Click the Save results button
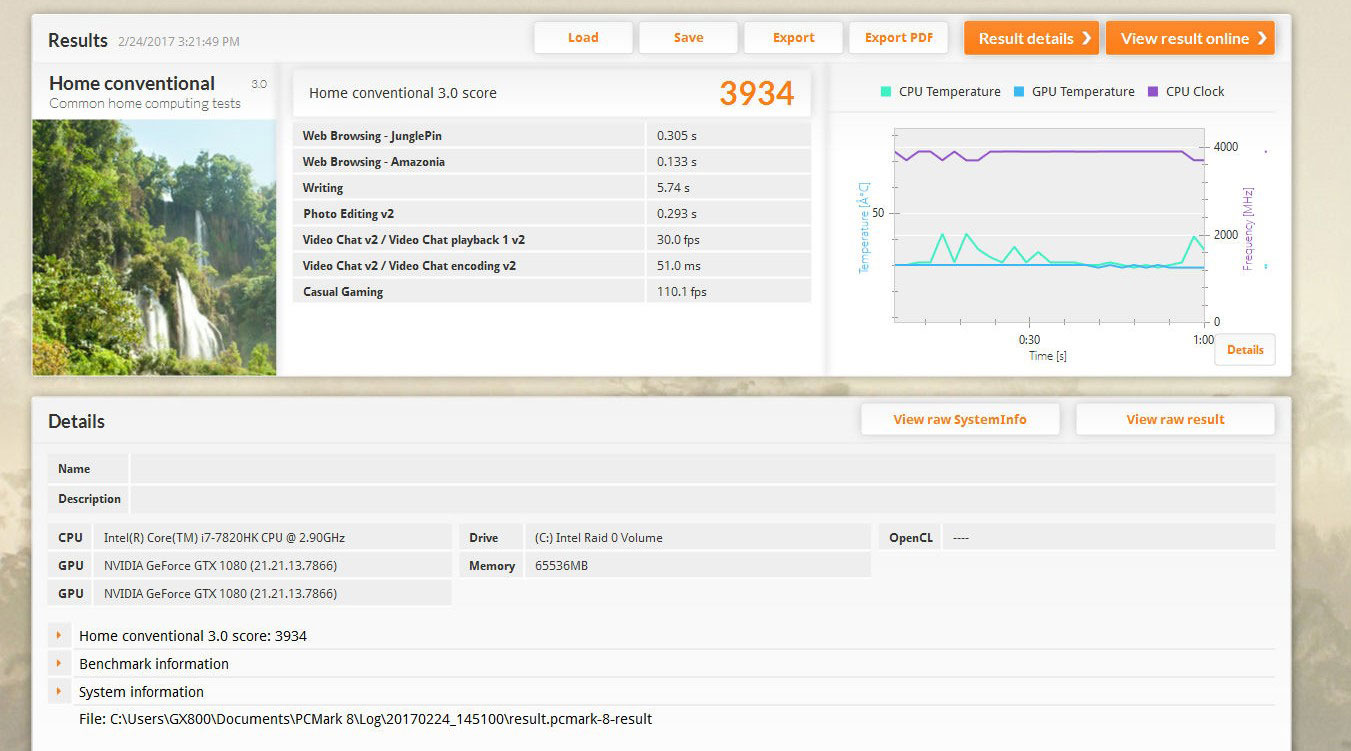1351x751 pixels. pyautogui.click(x=688, y=38)
